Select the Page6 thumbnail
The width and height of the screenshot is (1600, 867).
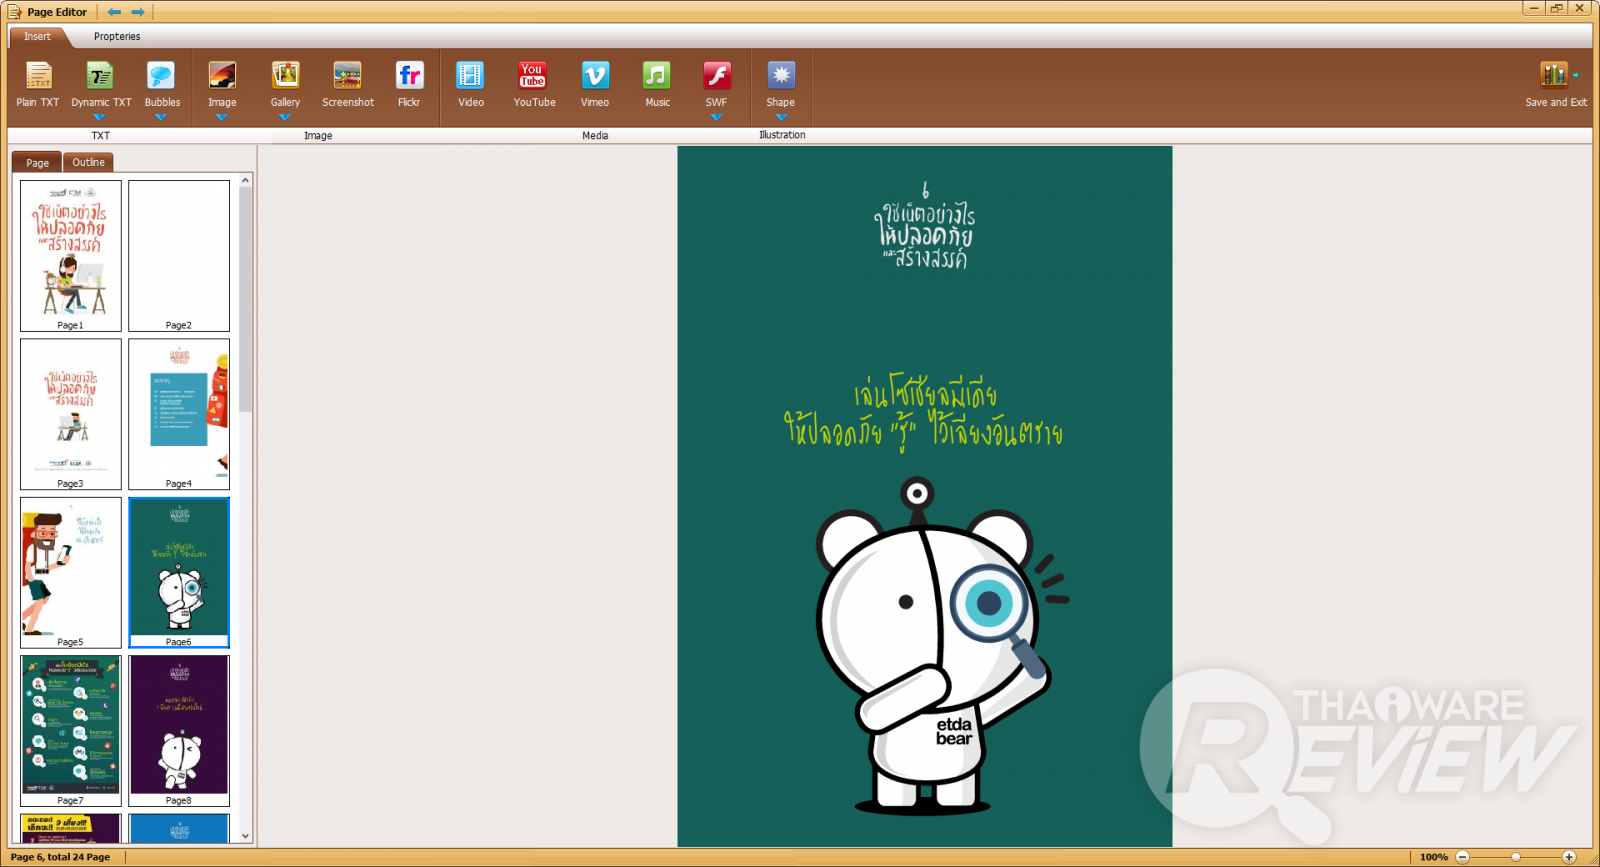click(x=179, y=573)
